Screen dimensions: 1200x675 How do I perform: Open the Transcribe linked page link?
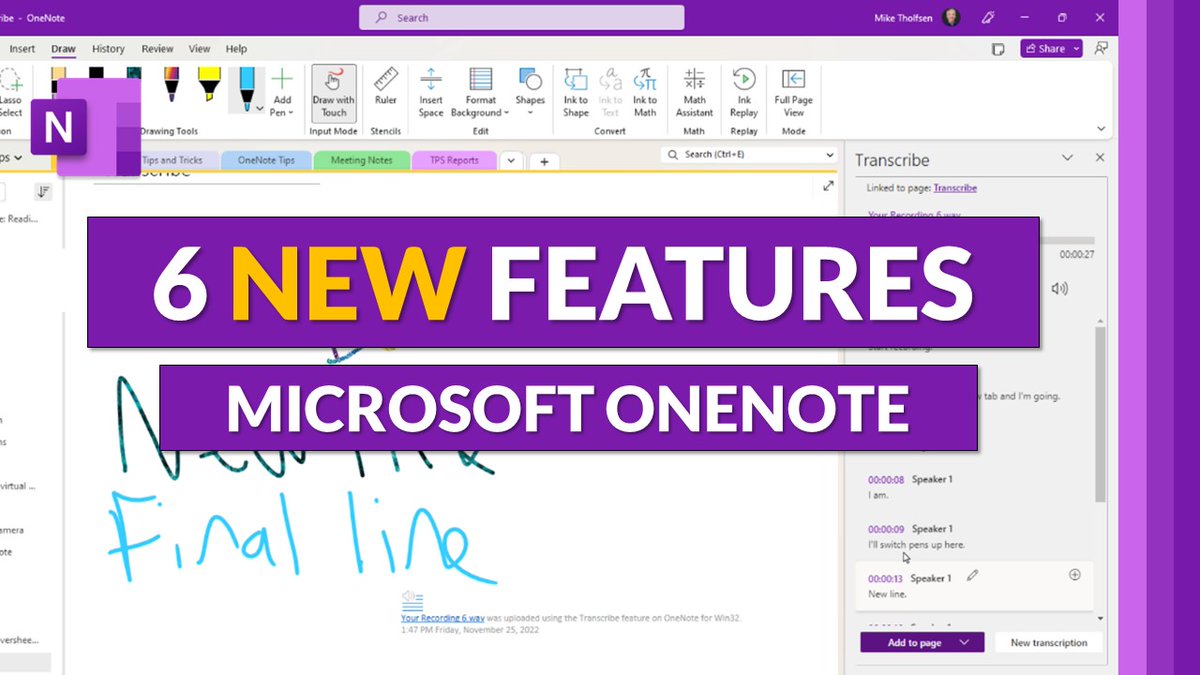point(955,188)
